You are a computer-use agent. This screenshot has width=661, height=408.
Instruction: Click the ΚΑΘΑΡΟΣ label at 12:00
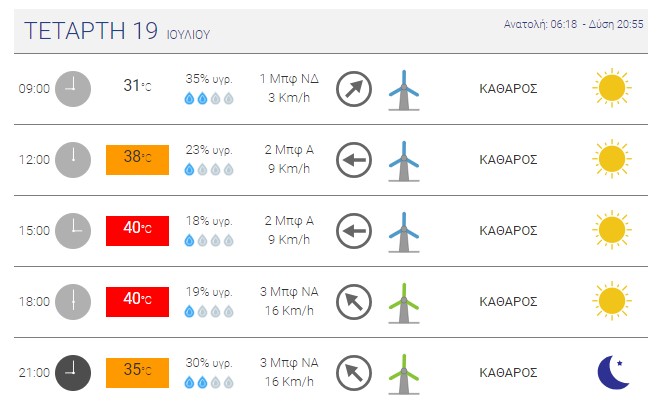click(508, 160)
